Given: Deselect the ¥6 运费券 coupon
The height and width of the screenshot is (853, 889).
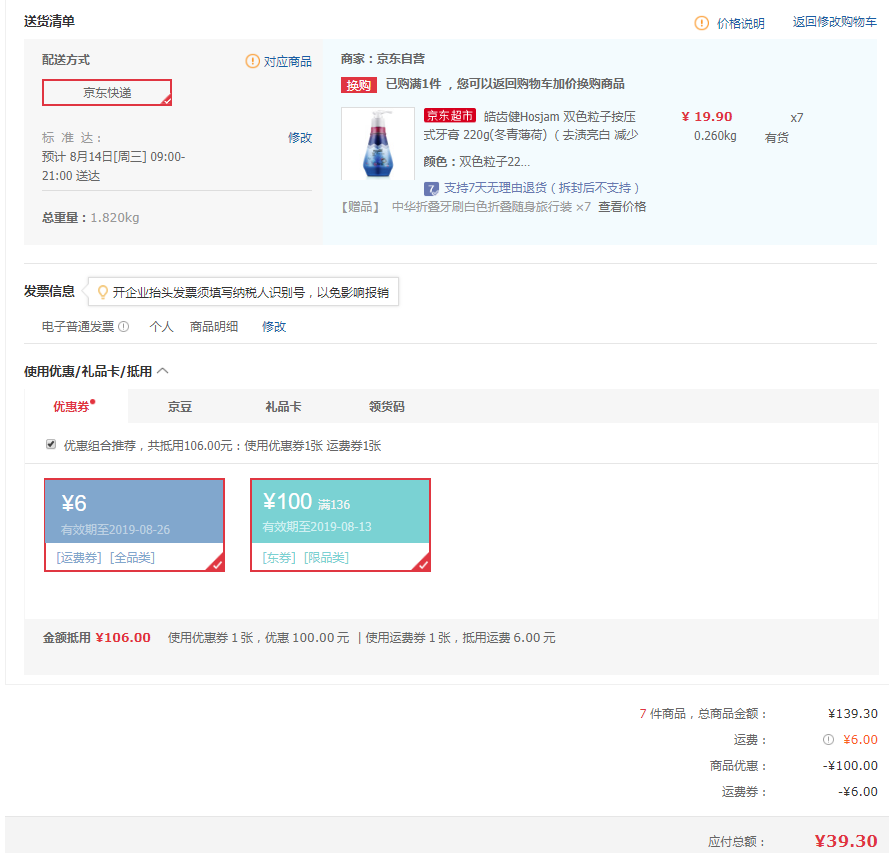Looking at the screenshot, I should point(134,525).
